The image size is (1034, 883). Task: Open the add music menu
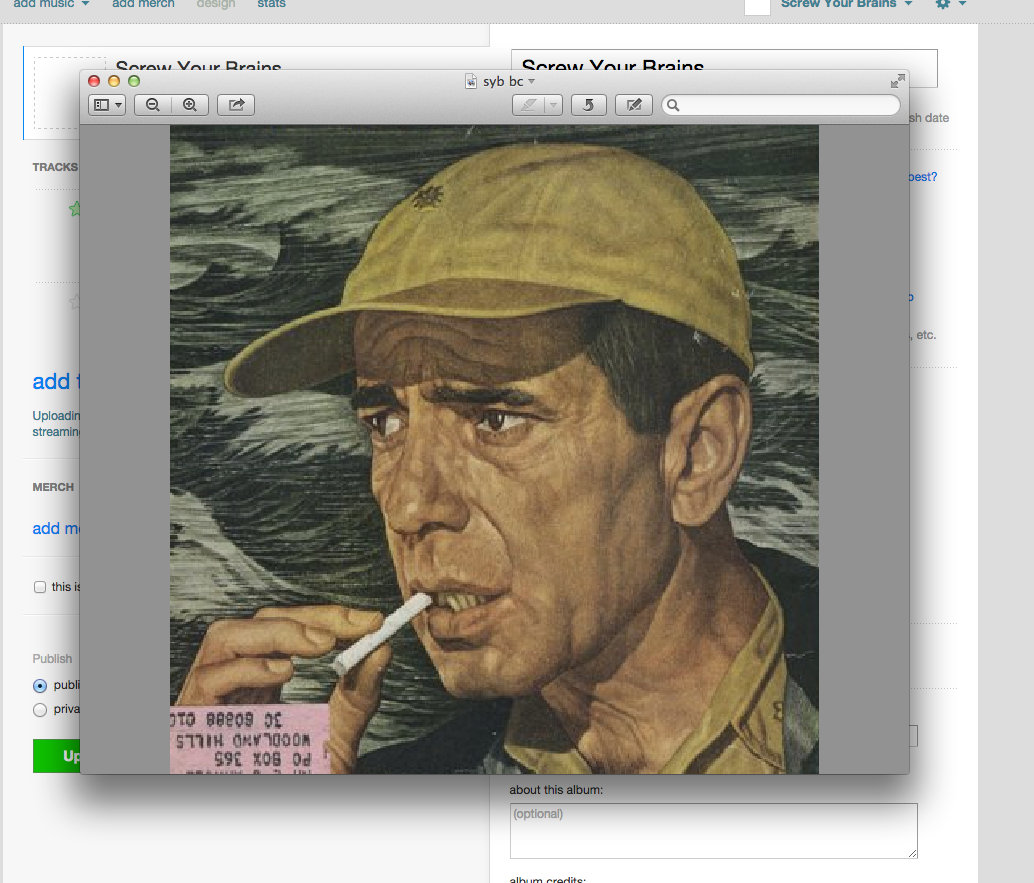[51, 4]
